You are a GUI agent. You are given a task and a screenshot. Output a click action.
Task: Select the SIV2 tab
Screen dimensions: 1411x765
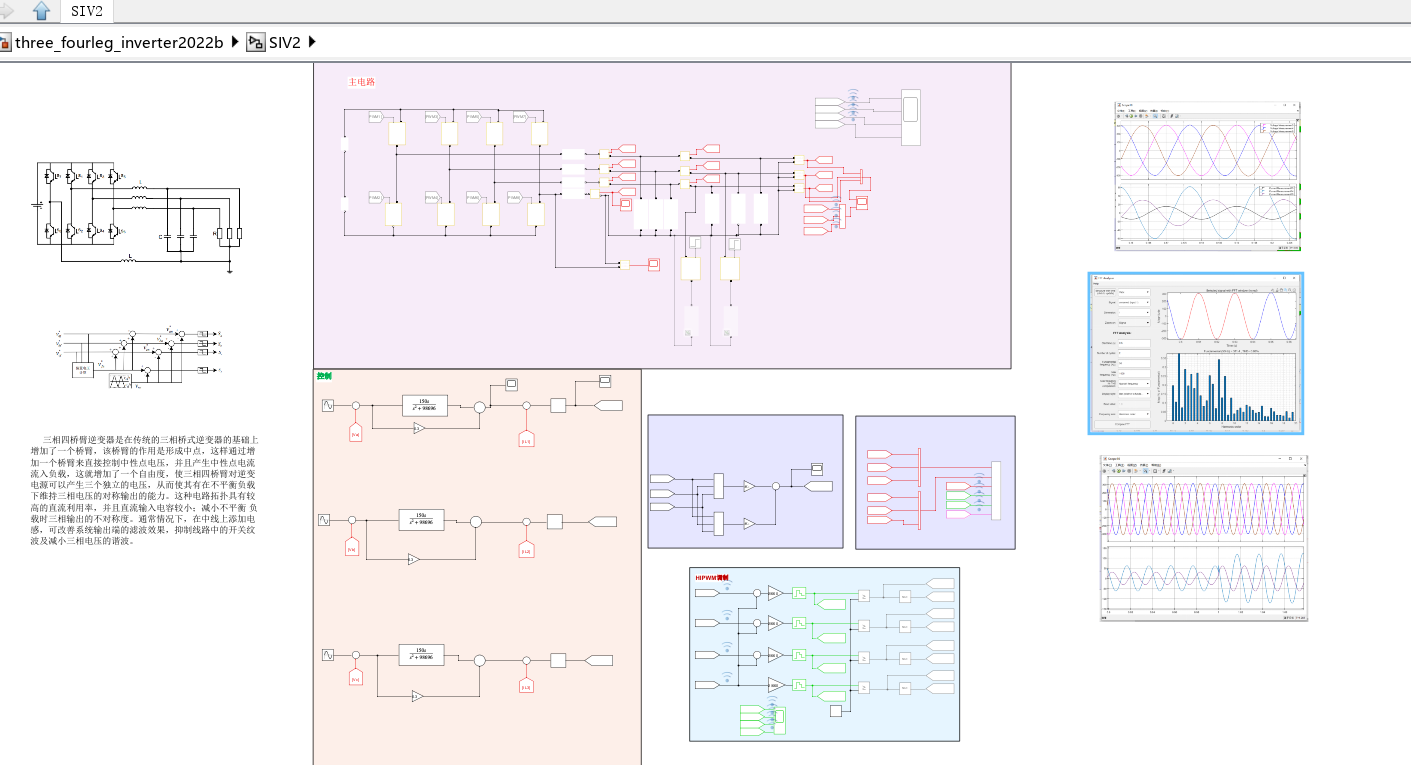[x=86, y=11]
